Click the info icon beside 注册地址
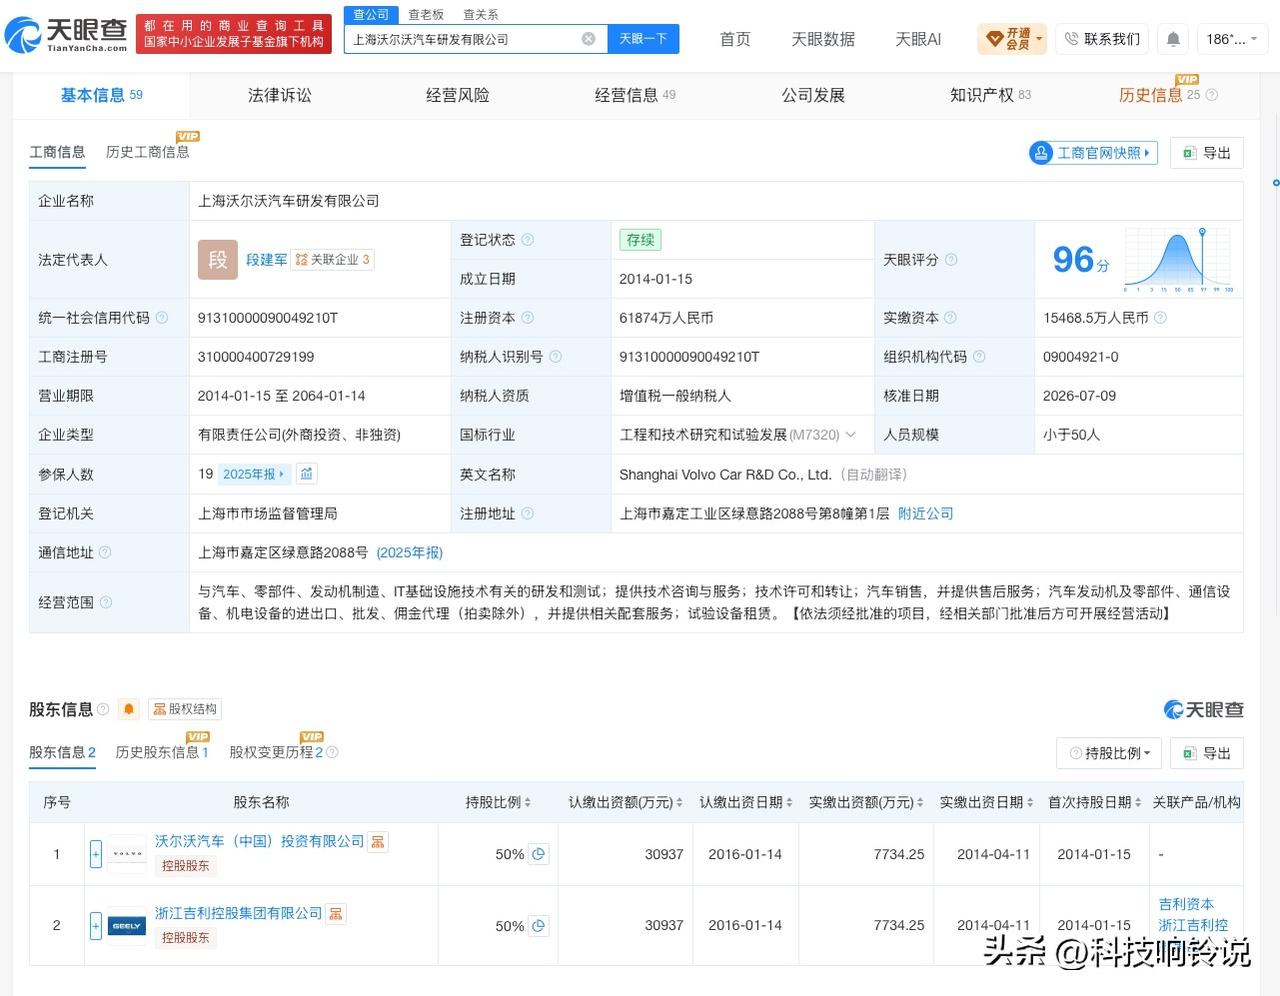The image size is (1280, 996). point(527,514)
